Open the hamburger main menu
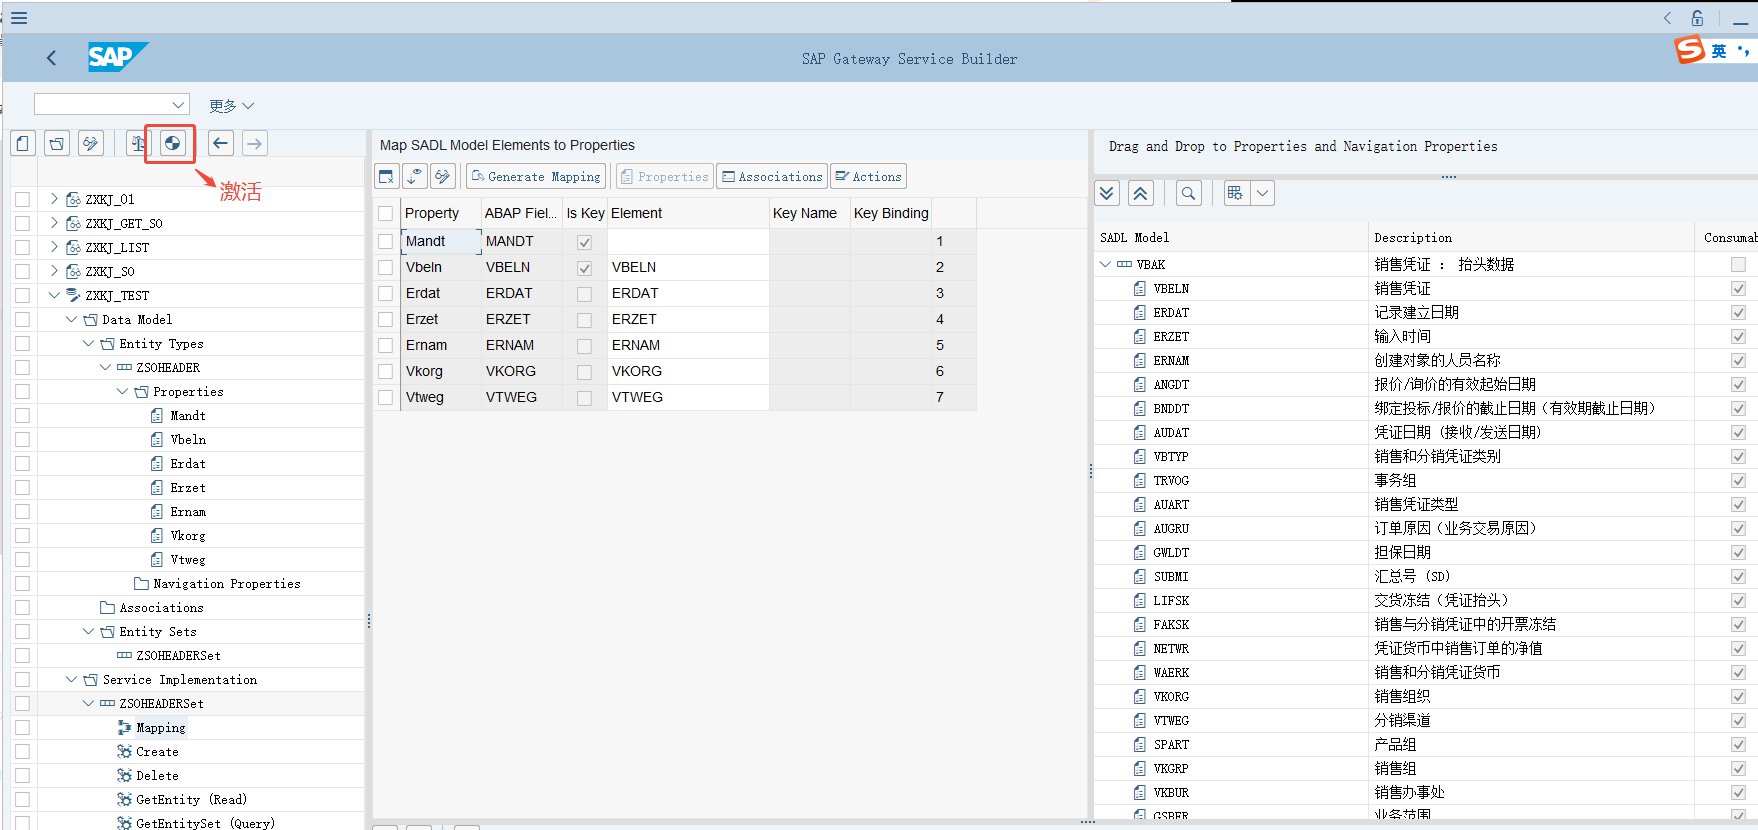The width and height of the screenshot is (1758, 830). click(19, 17)
